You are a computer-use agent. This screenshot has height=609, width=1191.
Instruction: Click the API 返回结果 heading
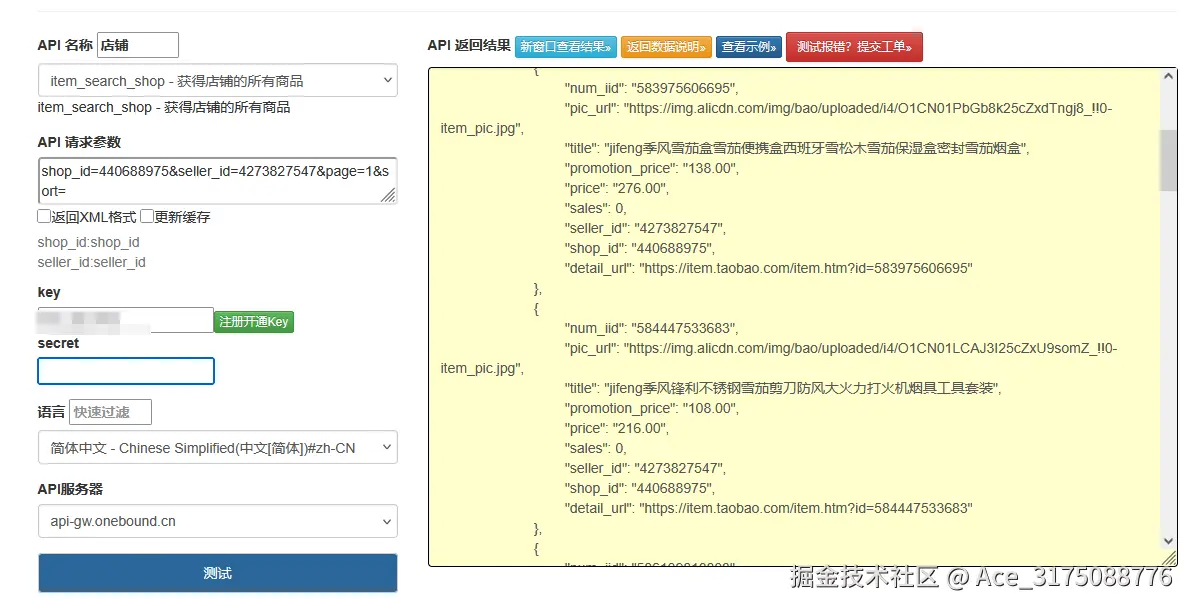pos(469,46)
